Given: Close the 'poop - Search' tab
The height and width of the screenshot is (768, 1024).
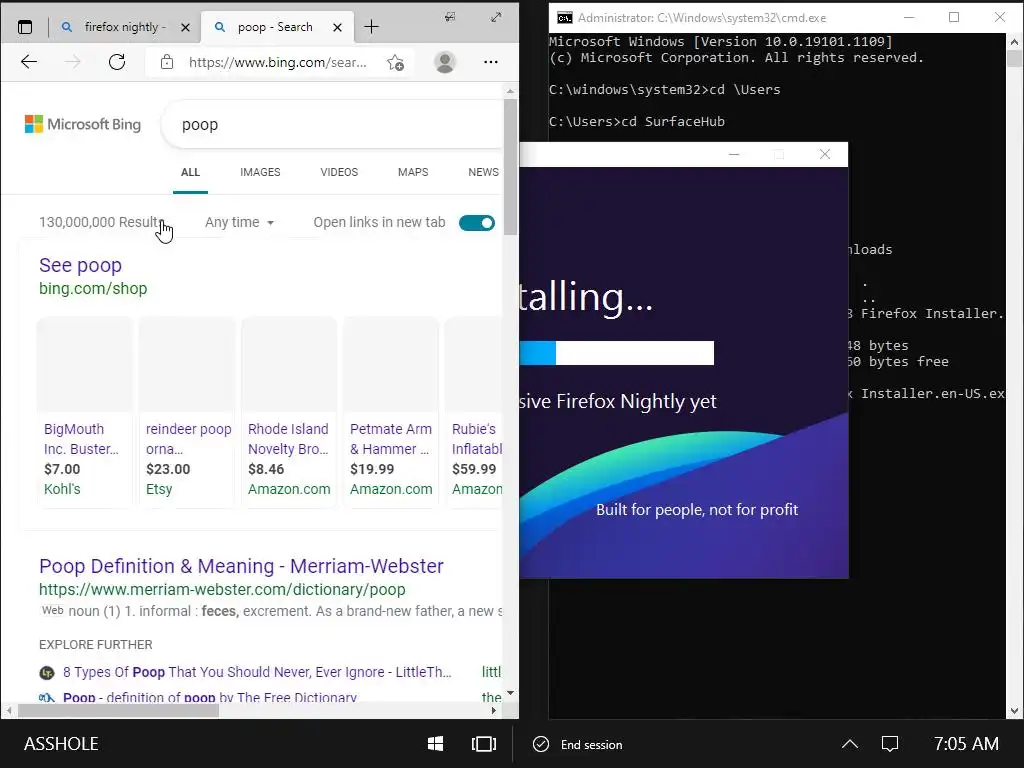Looking at the screenshot, I should click(x=337, y=27).
